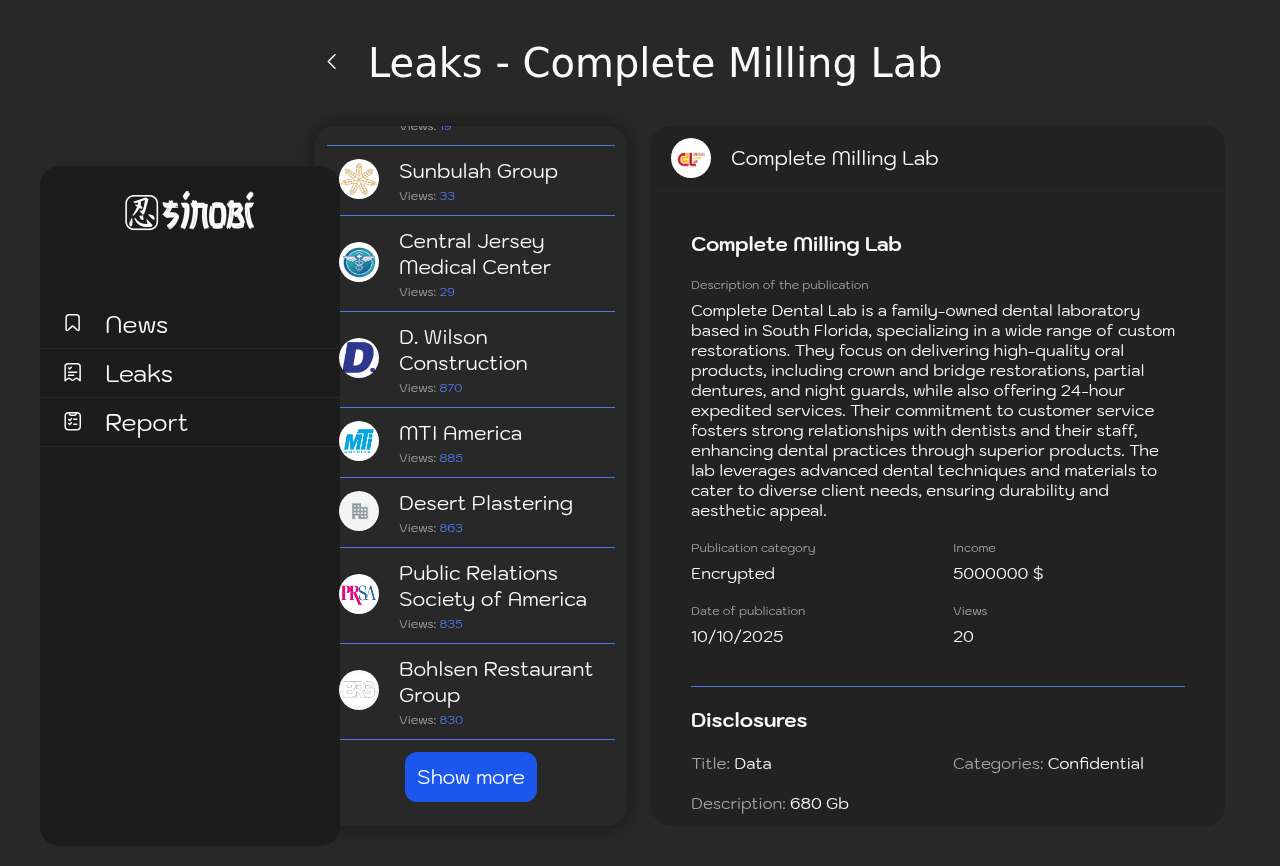This screenshot has height=866, width=1280.
Task: Click the Central Jersey Medical Center logo
Action: (359, 262)
